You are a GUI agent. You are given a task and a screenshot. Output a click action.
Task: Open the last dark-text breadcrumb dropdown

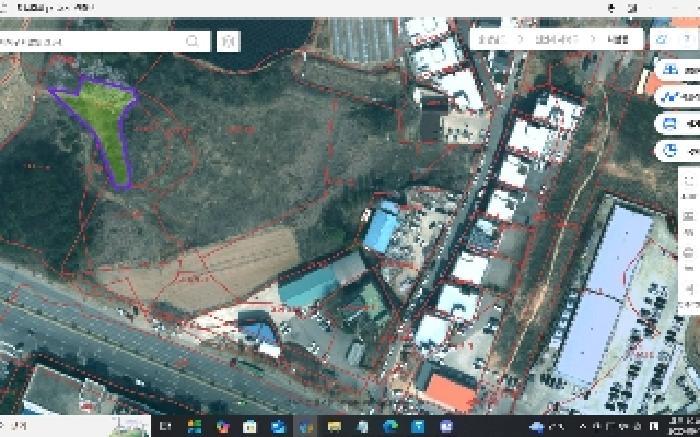tap(619, 39)
